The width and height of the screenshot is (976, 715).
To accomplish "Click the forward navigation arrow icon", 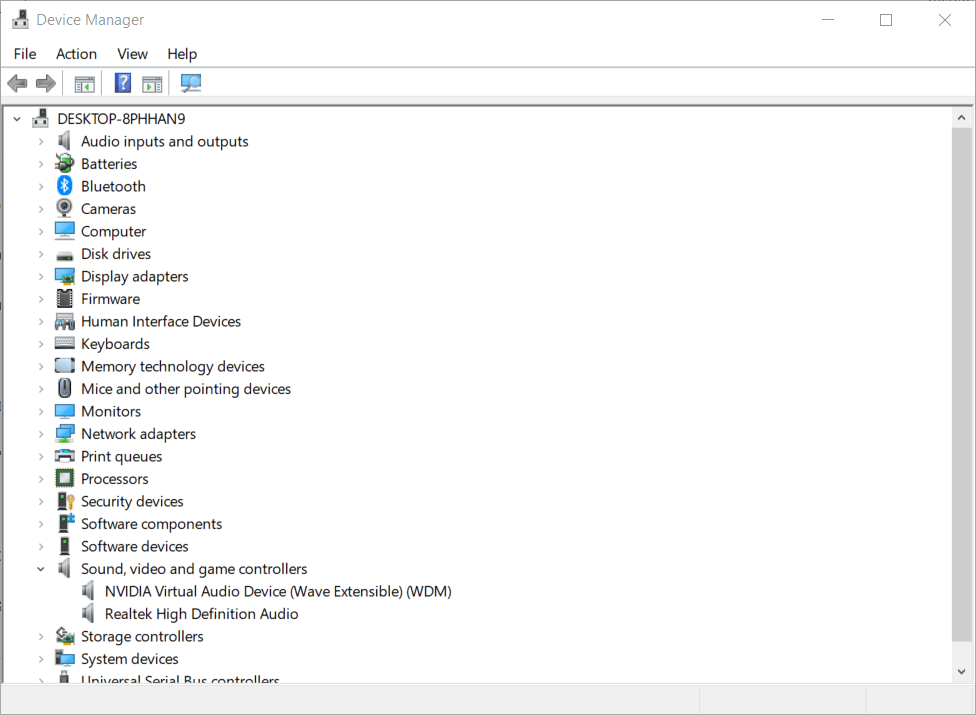I will 45,83.
